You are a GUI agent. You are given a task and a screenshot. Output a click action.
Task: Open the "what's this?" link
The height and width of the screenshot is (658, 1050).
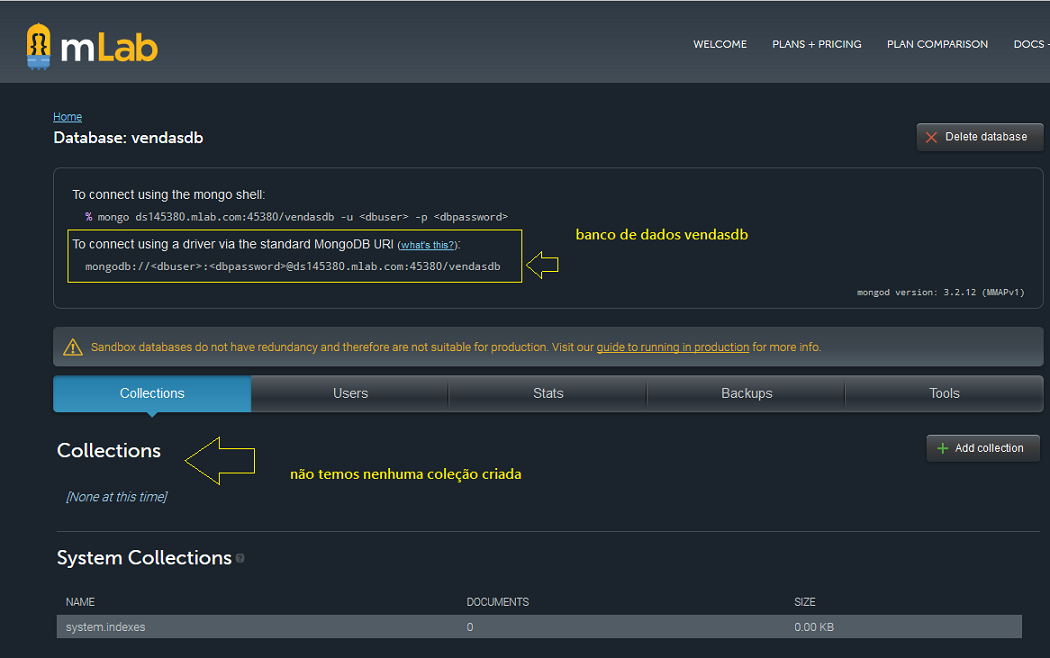coord(428,245)
